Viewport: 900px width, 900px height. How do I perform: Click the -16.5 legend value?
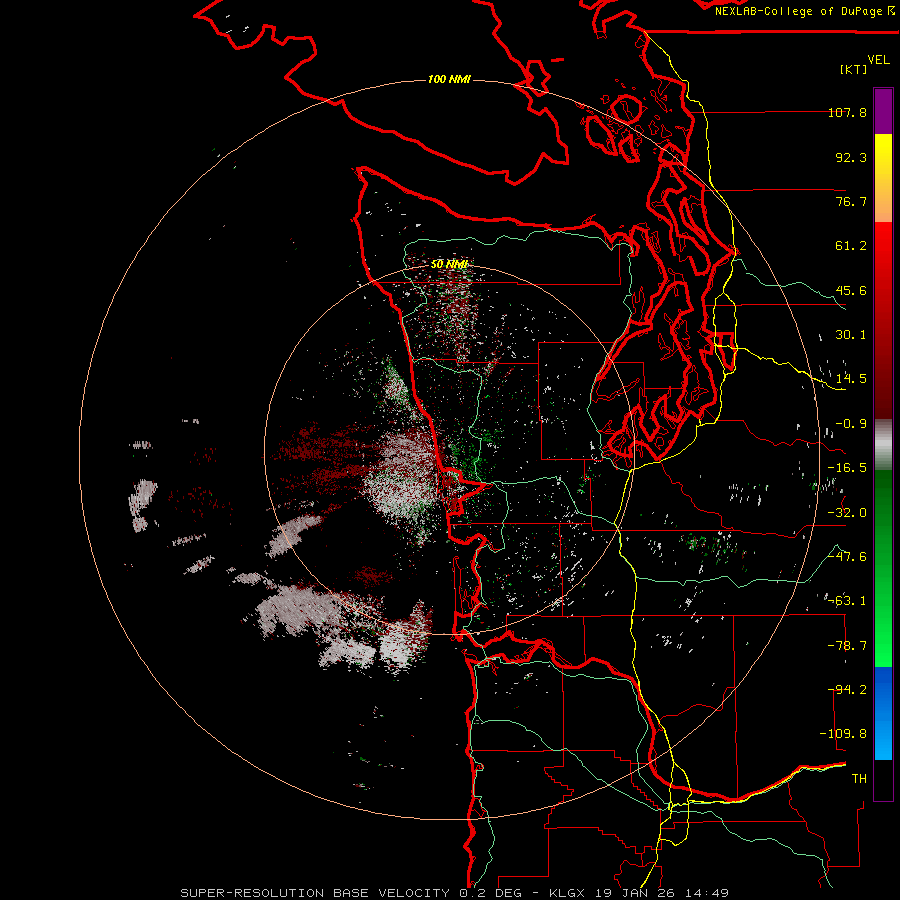(x=847, y=468)
